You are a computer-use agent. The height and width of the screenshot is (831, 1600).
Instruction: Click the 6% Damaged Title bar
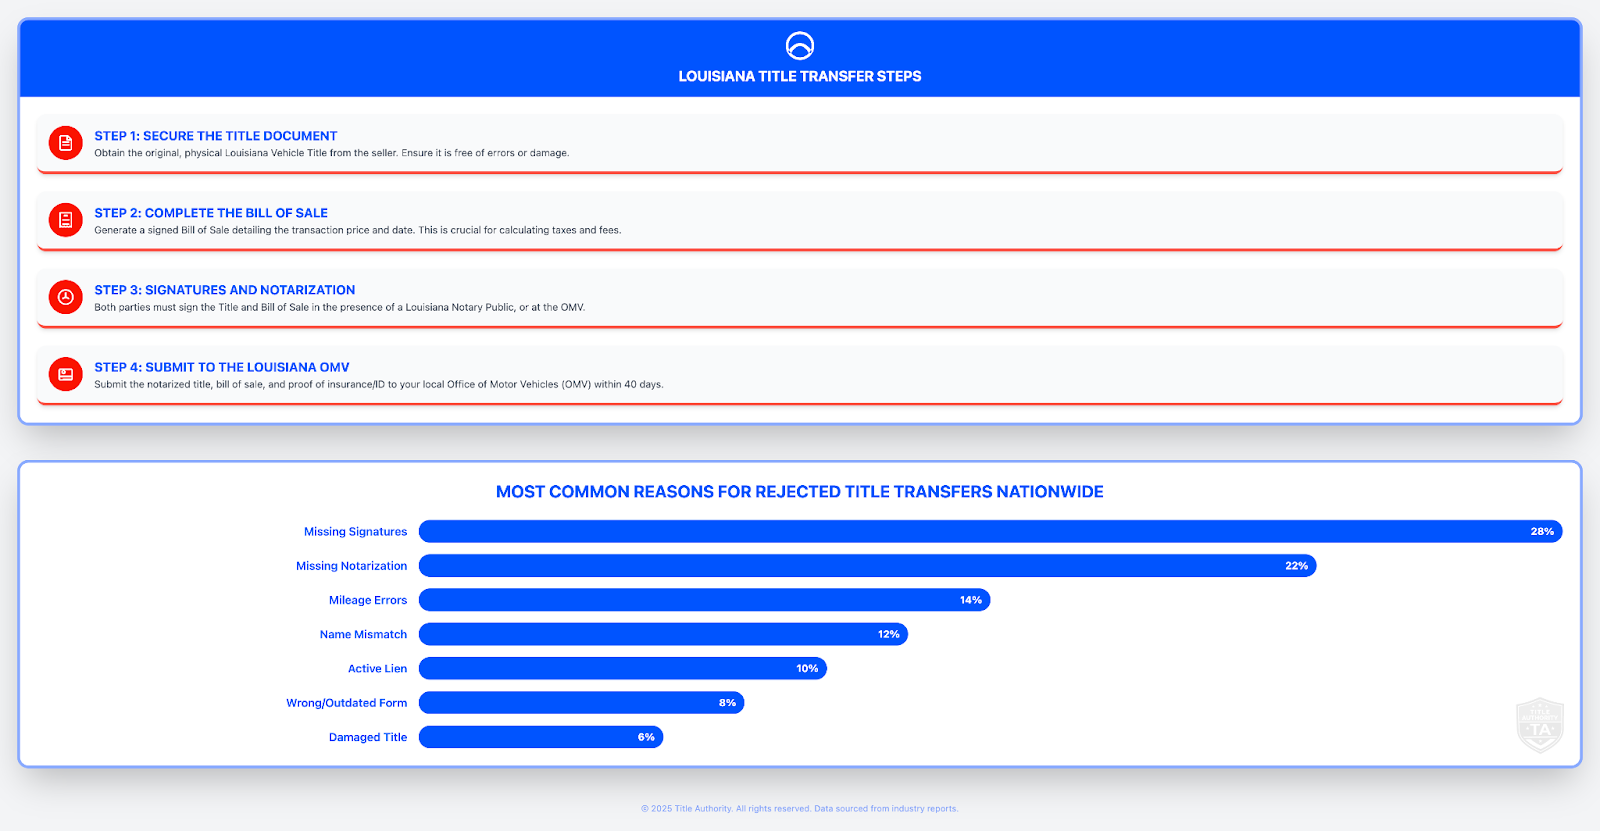(541, 737)
